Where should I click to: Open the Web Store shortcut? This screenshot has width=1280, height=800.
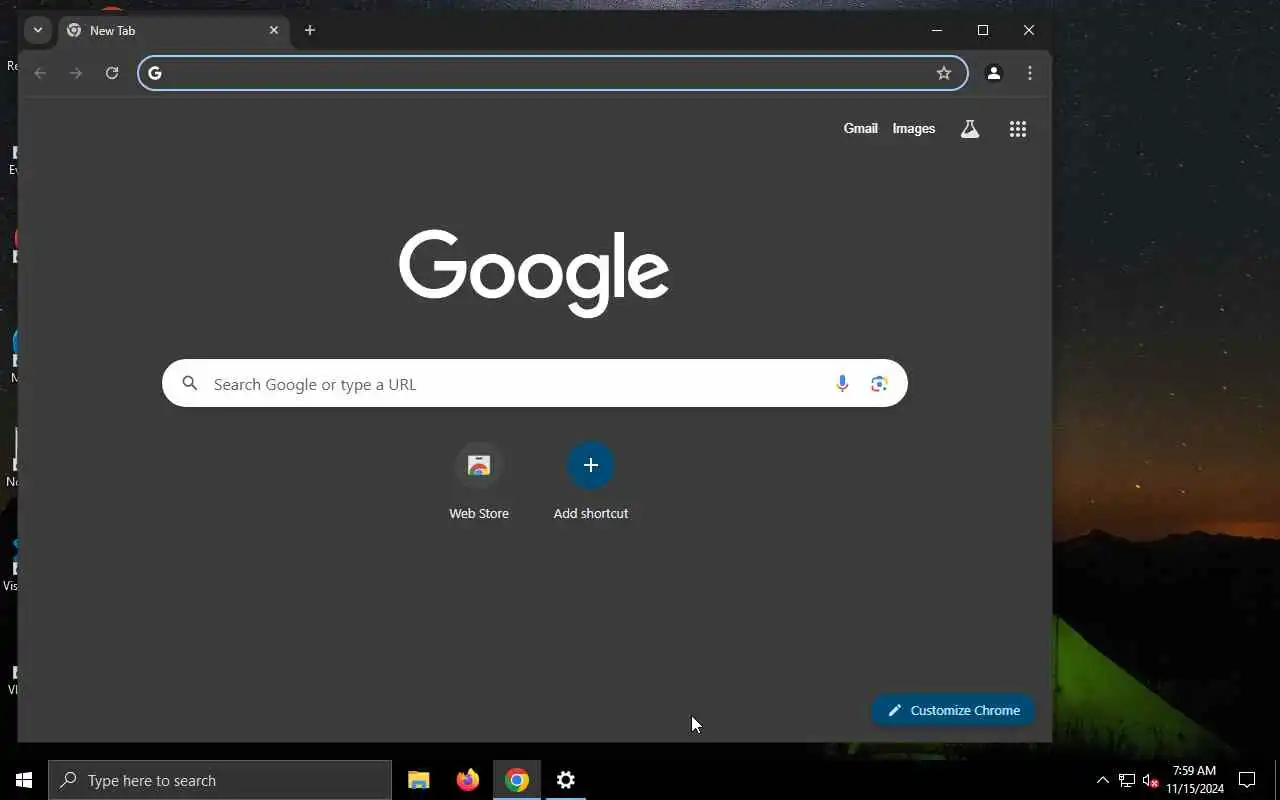479,481
